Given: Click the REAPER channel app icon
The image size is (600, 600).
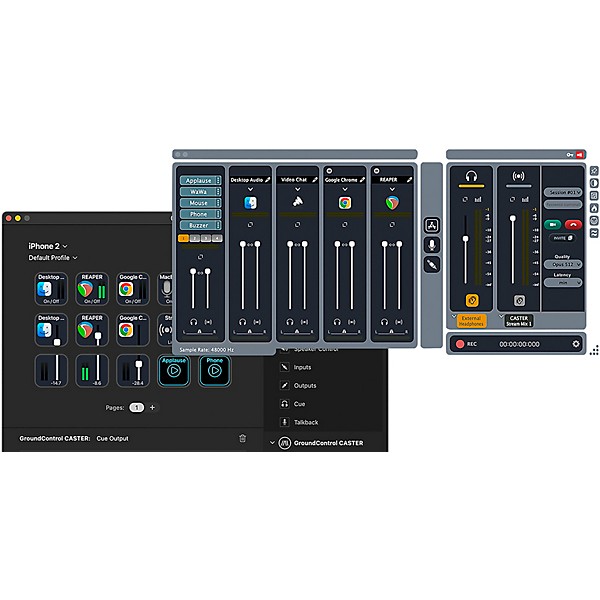Looking at the screenshot, I should tap(392, 203).
